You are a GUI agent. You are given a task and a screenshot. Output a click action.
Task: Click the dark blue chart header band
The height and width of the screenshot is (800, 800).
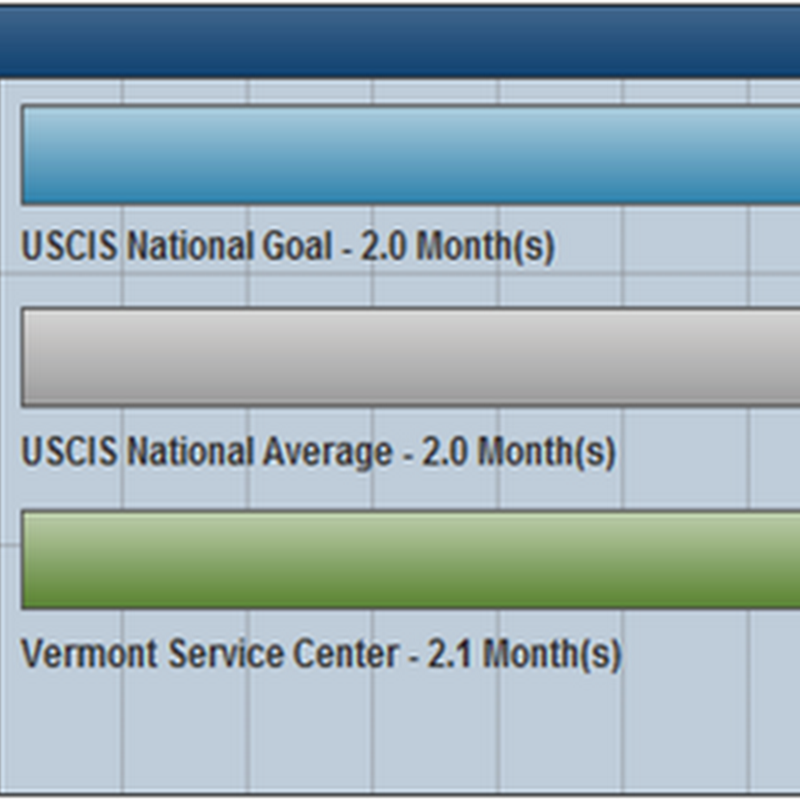400,42
